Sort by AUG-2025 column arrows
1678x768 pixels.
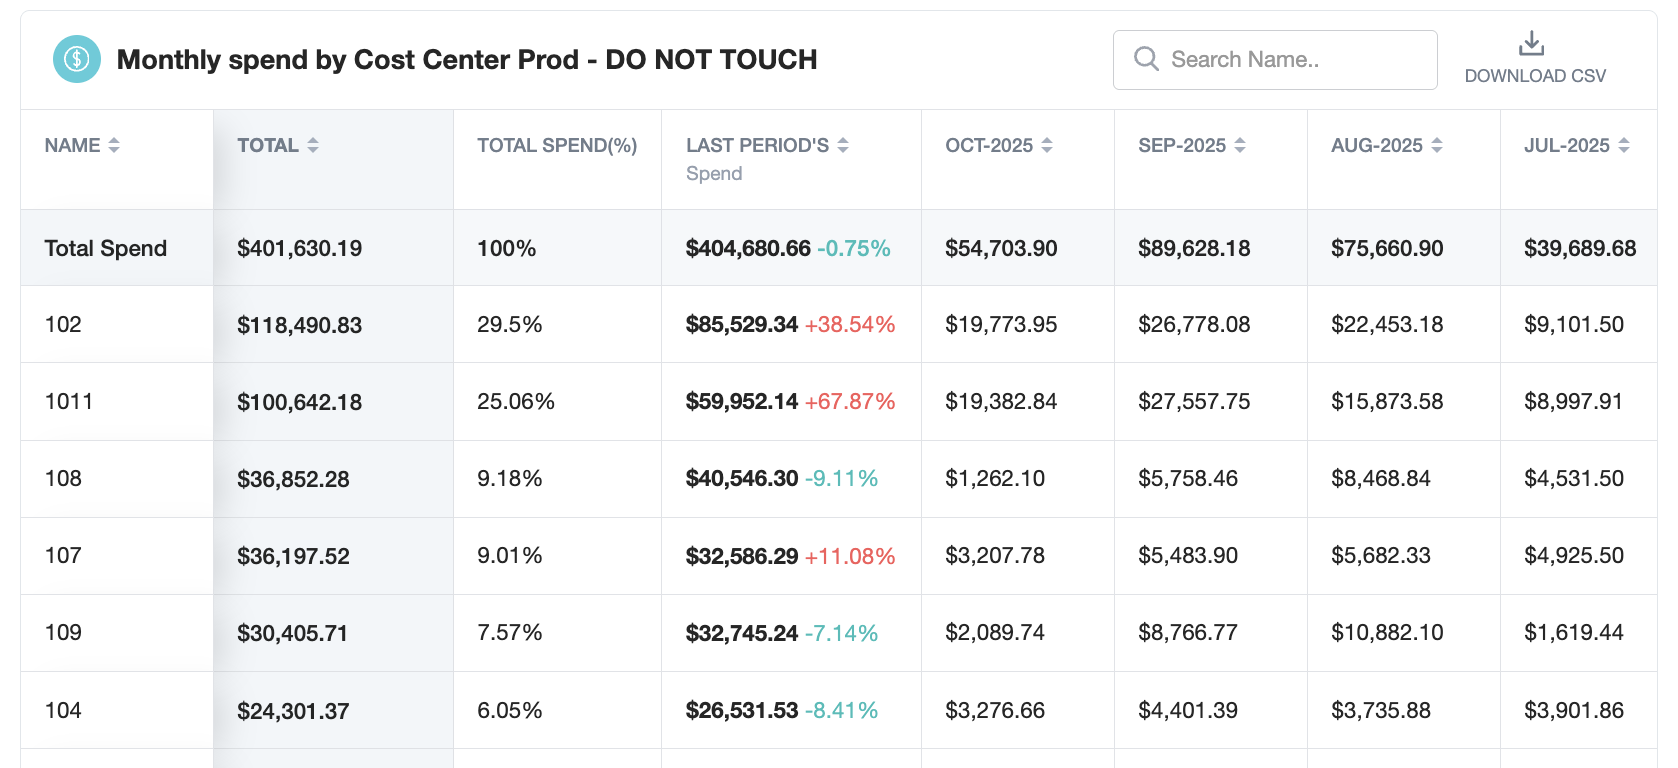[1437, 145]
